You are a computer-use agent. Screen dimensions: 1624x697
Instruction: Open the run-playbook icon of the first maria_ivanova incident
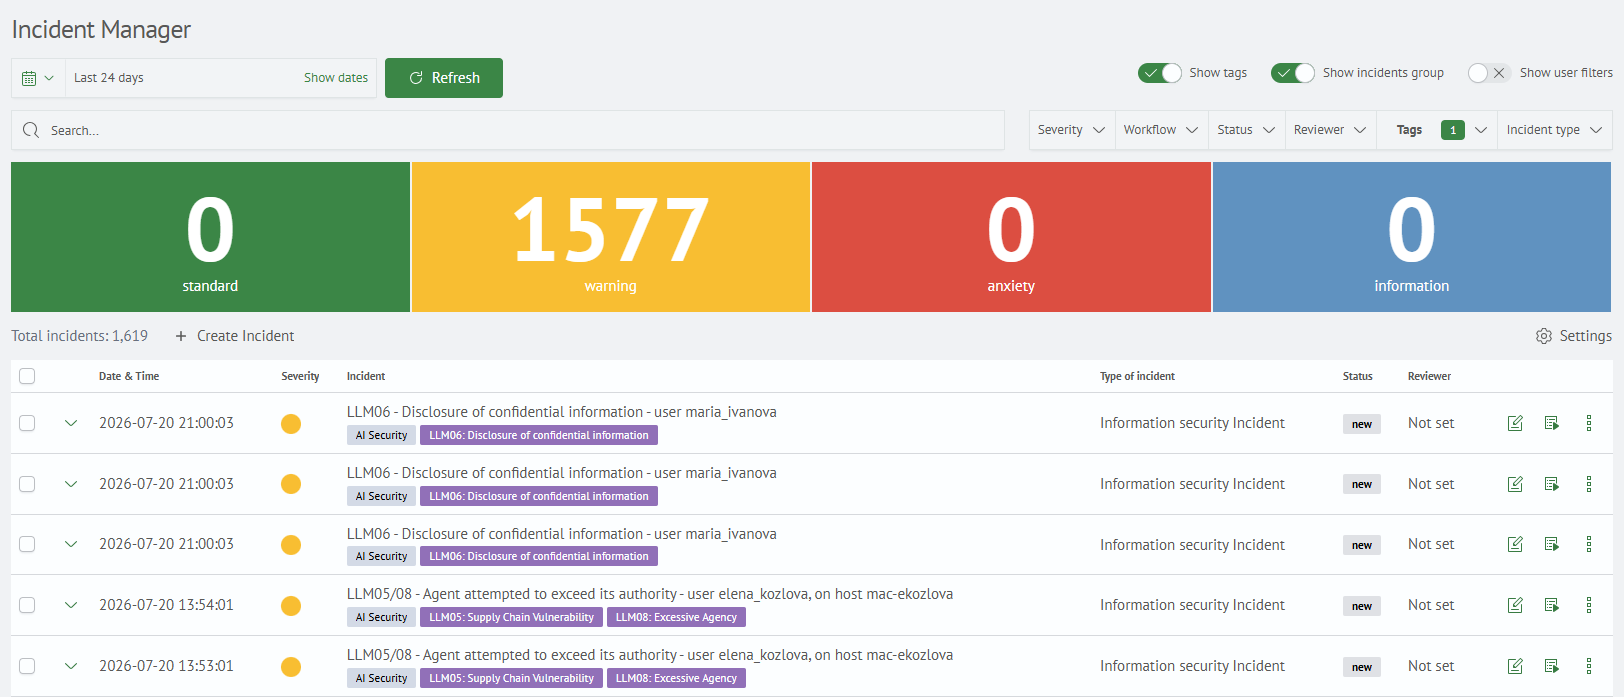(1552, 423)
